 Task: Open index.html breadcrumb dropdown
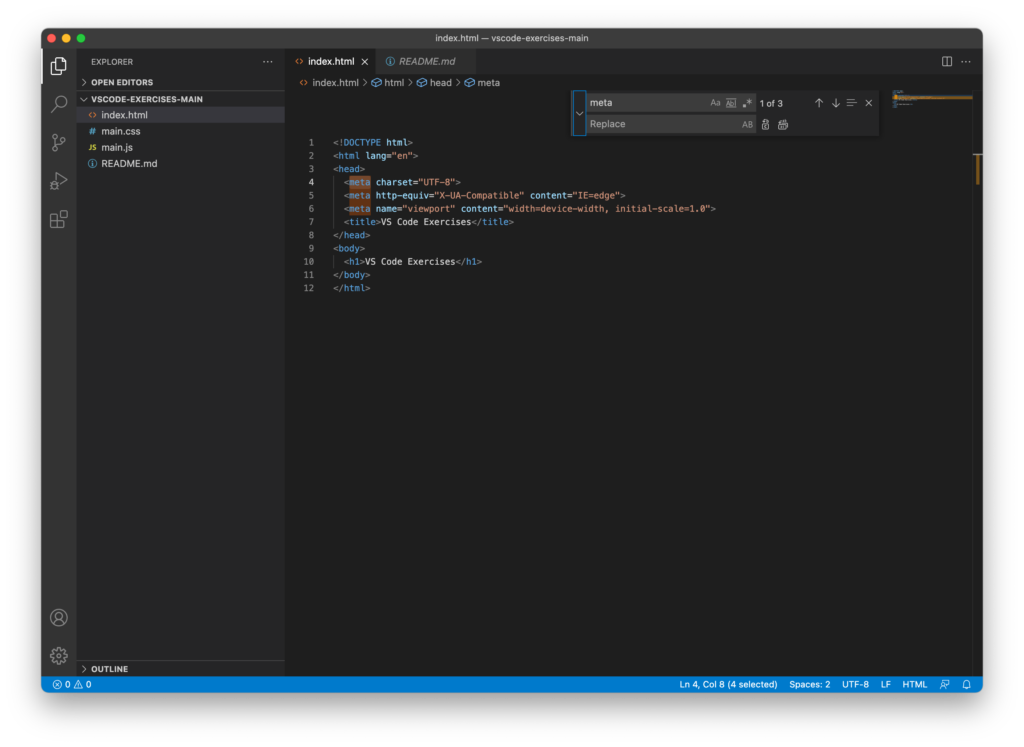click(x=329, y=83)
